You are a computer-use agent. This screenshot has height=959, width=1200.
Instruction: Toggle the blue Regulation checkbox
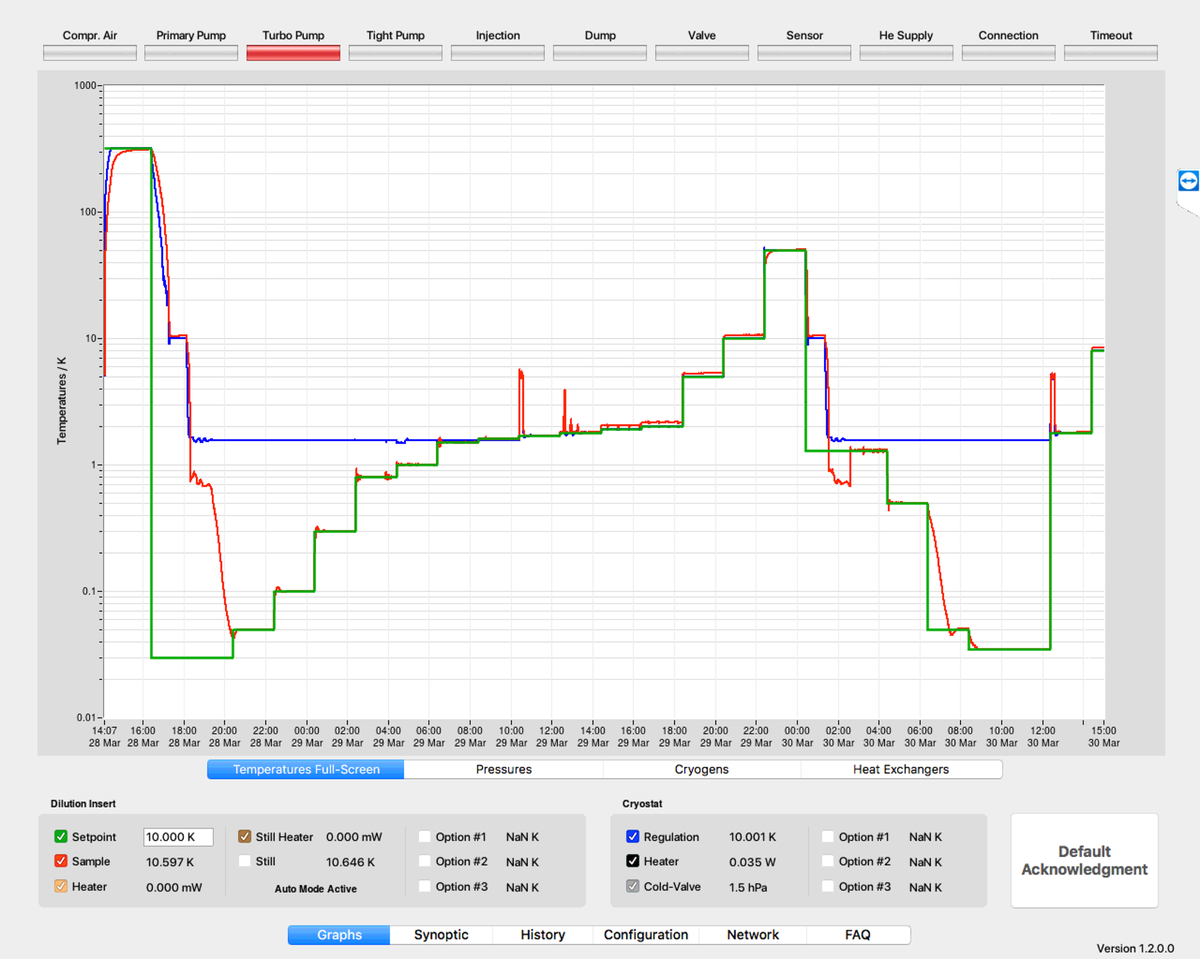pyautogui.click(x=632, y=837)
